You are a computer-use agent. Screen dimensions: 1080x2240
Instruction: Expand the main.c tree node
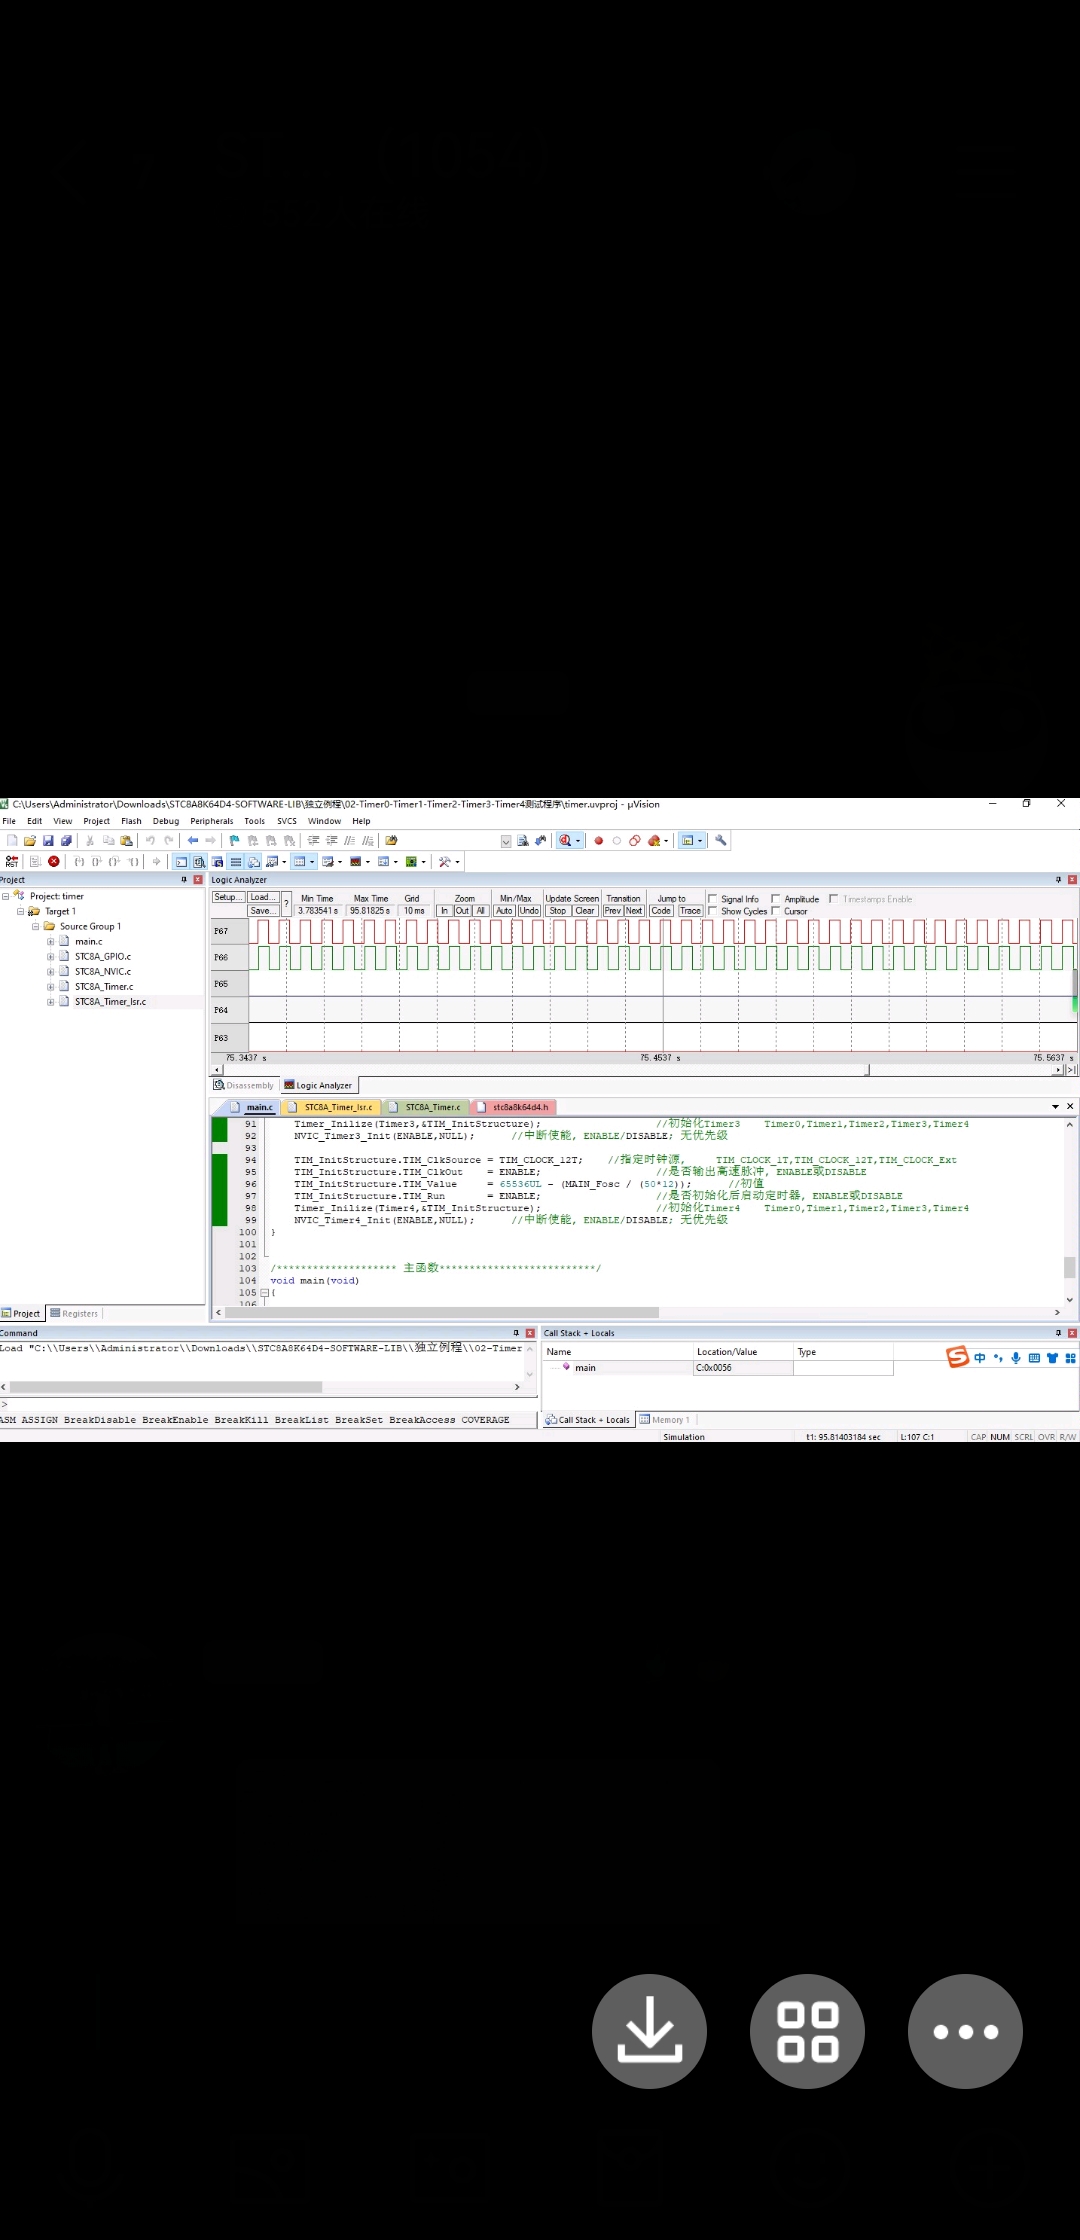50,942
